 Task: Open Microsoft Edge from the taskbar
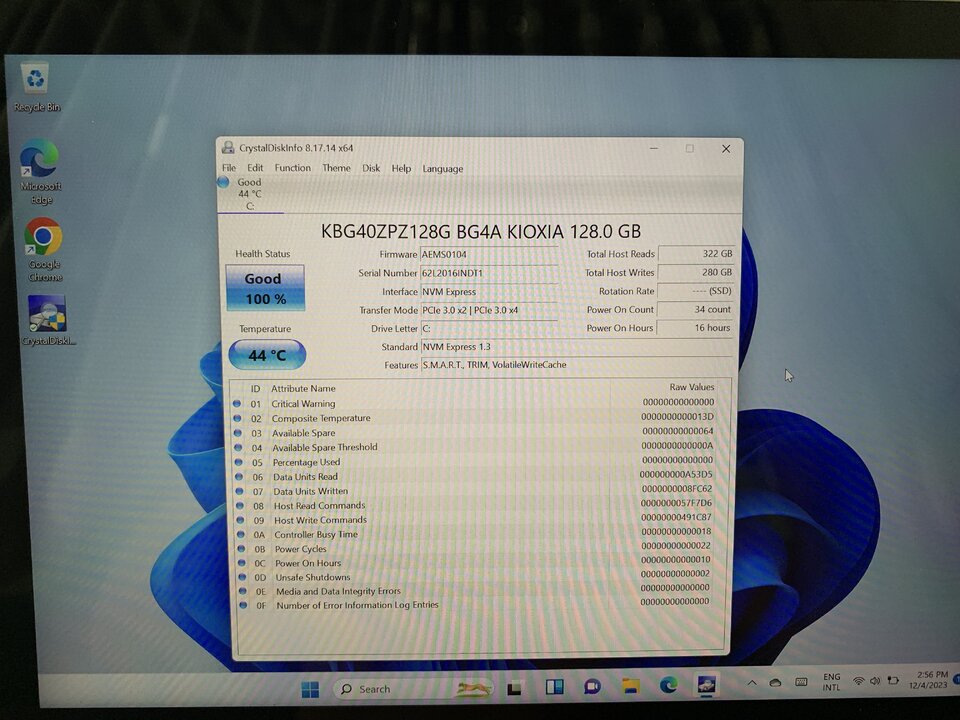(669, 686)
